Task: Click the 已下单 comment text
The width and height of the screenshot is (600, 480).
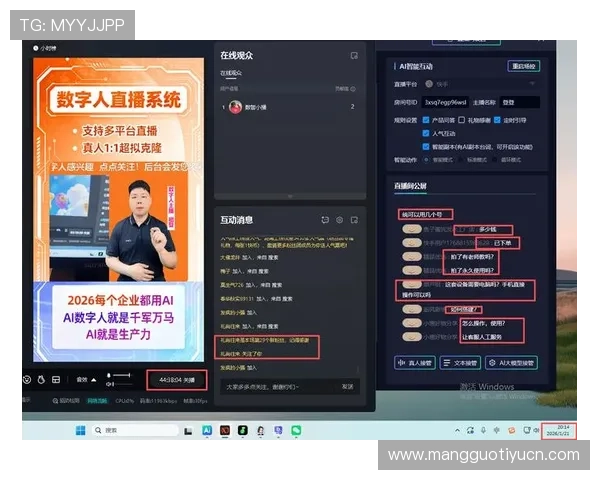Action: click(x=502, y=243)
